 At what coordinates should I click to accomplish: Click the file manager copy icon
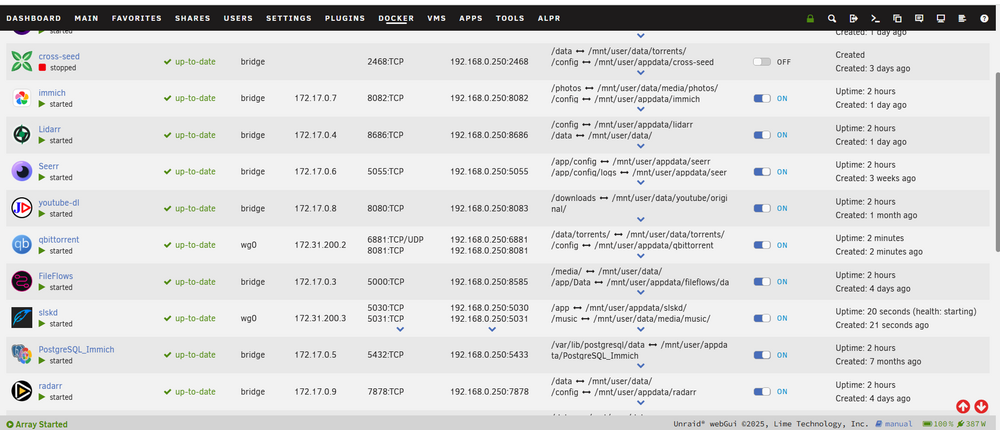(897, 19)
